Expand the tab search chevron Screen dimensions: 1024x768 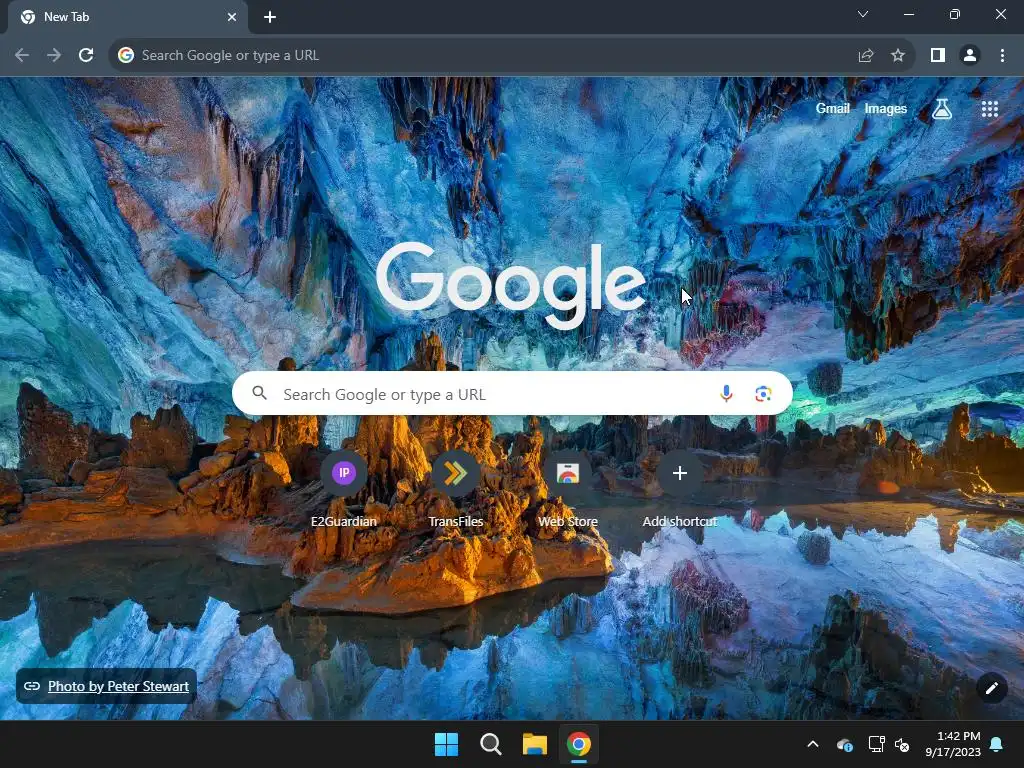pos(863,14)
